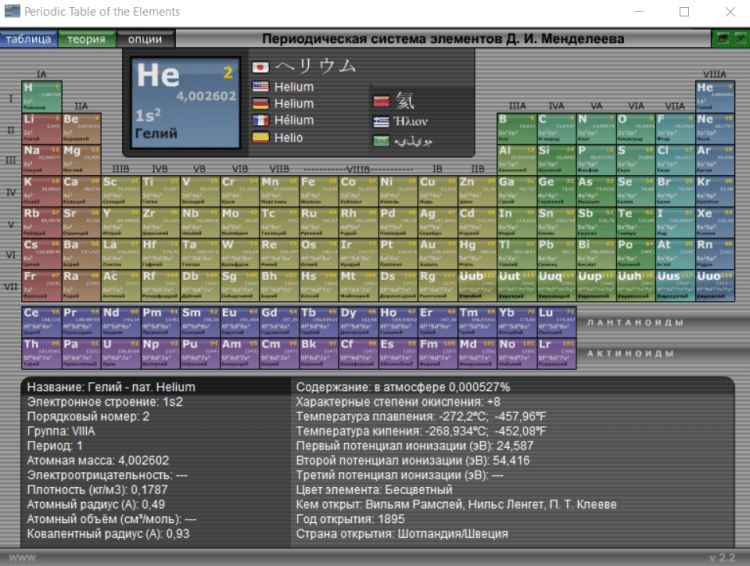750x566 pixels.
Task: Choose the Chlorine (Cl) element cell
Action: [x=675, y=160]
